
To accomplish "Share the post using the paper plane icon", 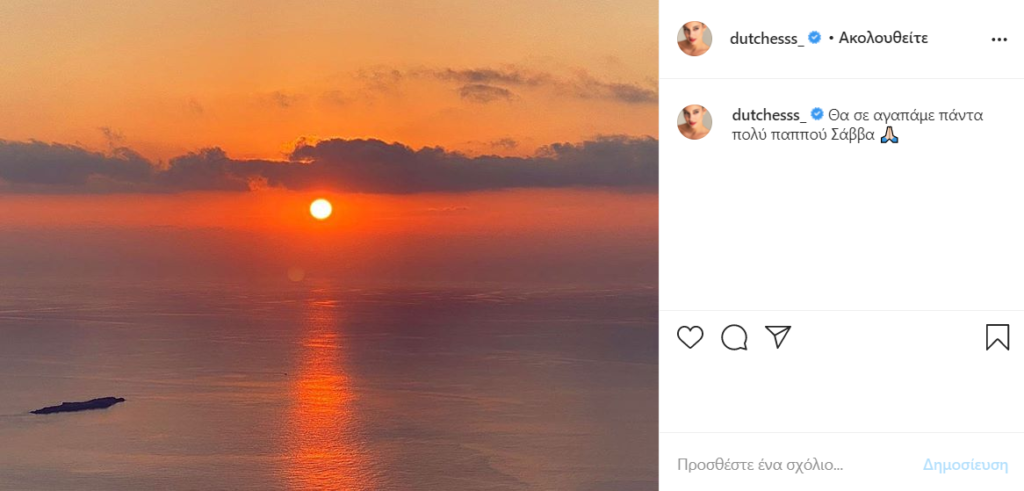I will coord(778,336).
